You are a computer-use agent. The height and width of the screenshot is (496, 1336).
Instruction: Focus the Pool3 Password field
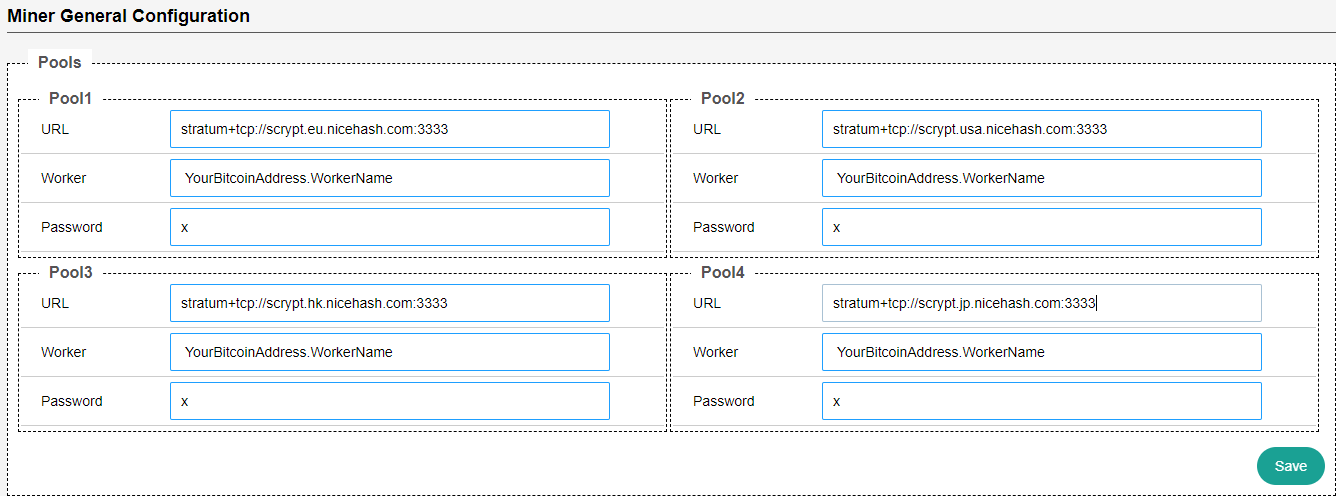point(389,401)
